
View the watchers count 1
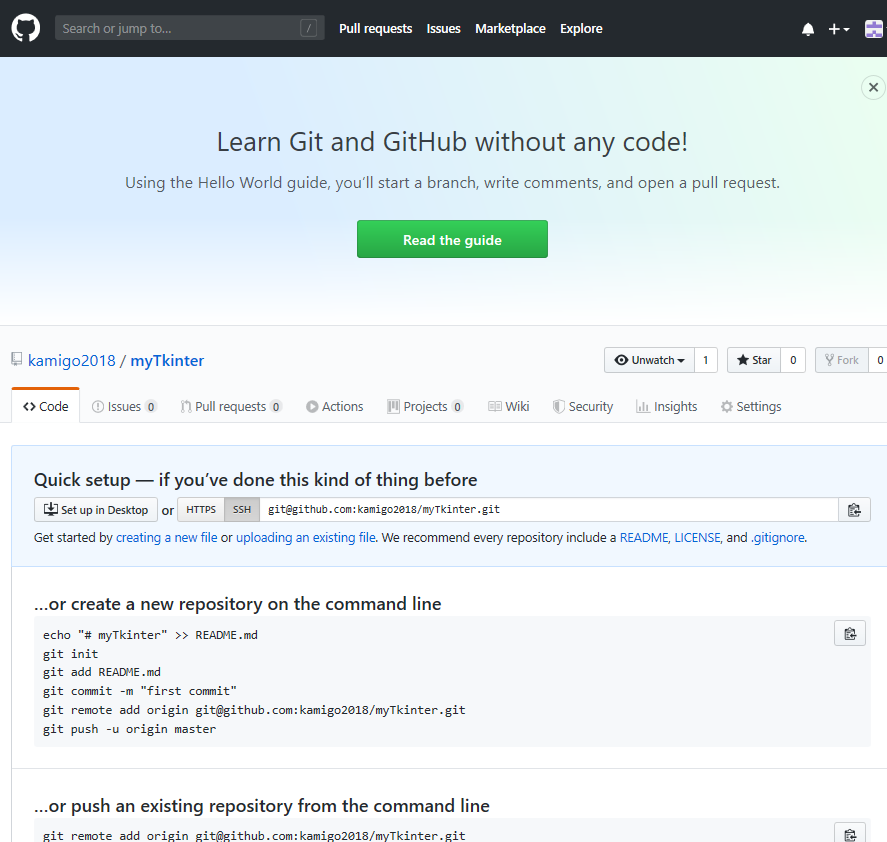(705, 360)
